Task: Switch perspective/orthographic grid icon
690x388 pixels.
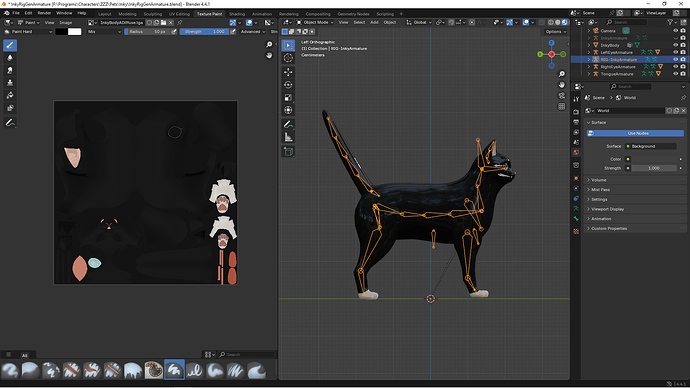Action: coord(562,106)
